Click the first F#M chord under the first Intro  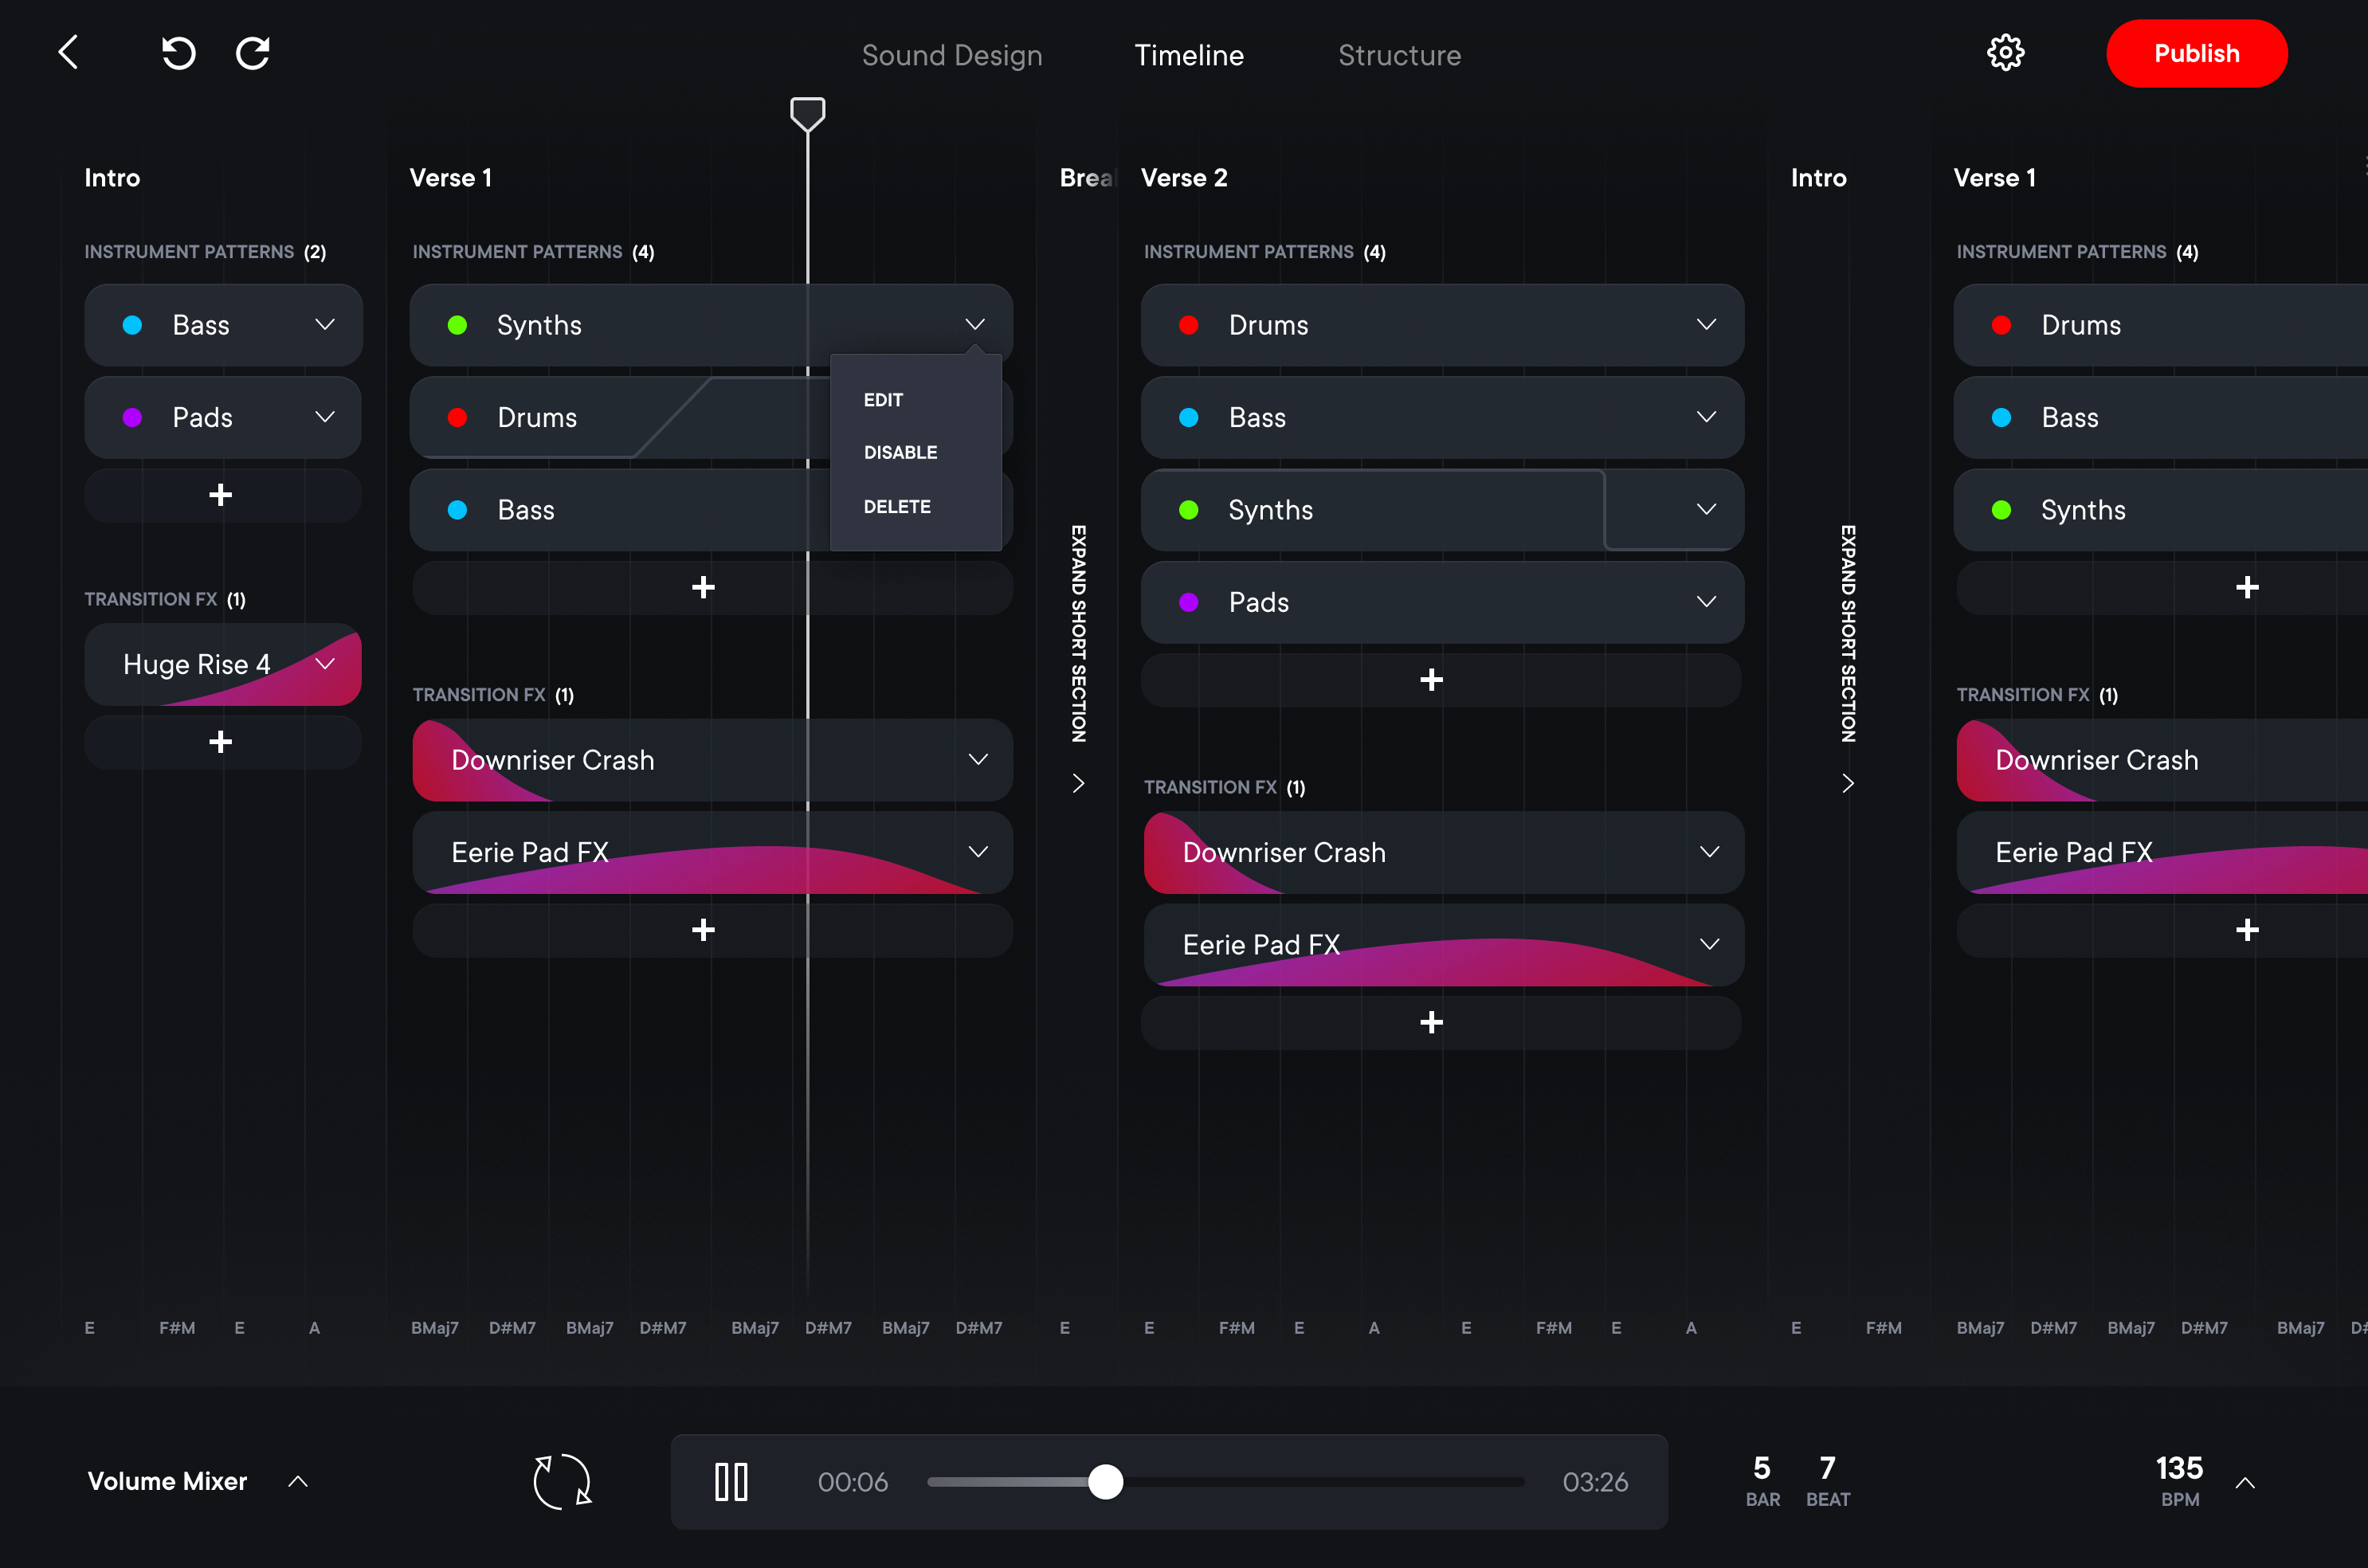pyautogui.click(x=177, y=1328)
